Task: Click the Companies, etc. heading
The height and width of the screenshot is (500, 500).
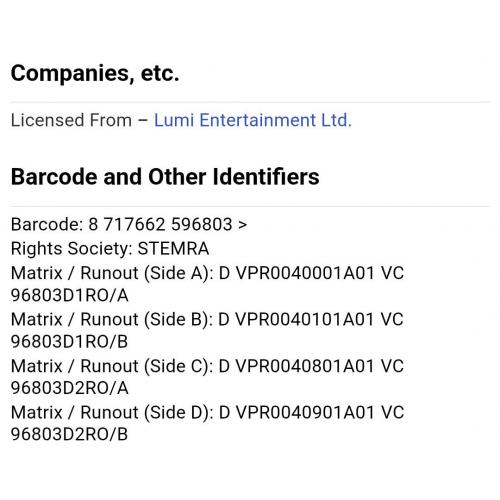Action: coord(95,73)
